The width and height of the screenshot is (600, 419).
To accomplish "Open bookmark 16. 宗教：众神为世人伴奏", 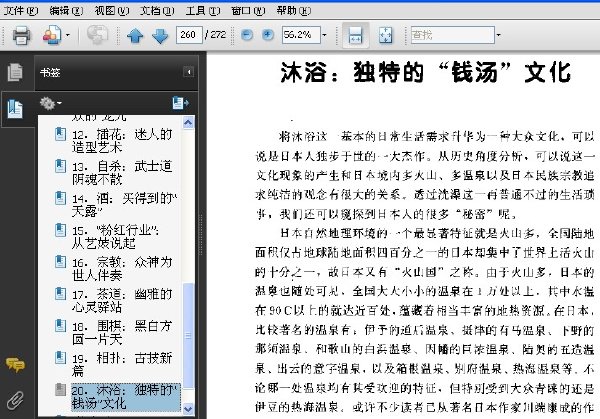I will tap(122, 269).
